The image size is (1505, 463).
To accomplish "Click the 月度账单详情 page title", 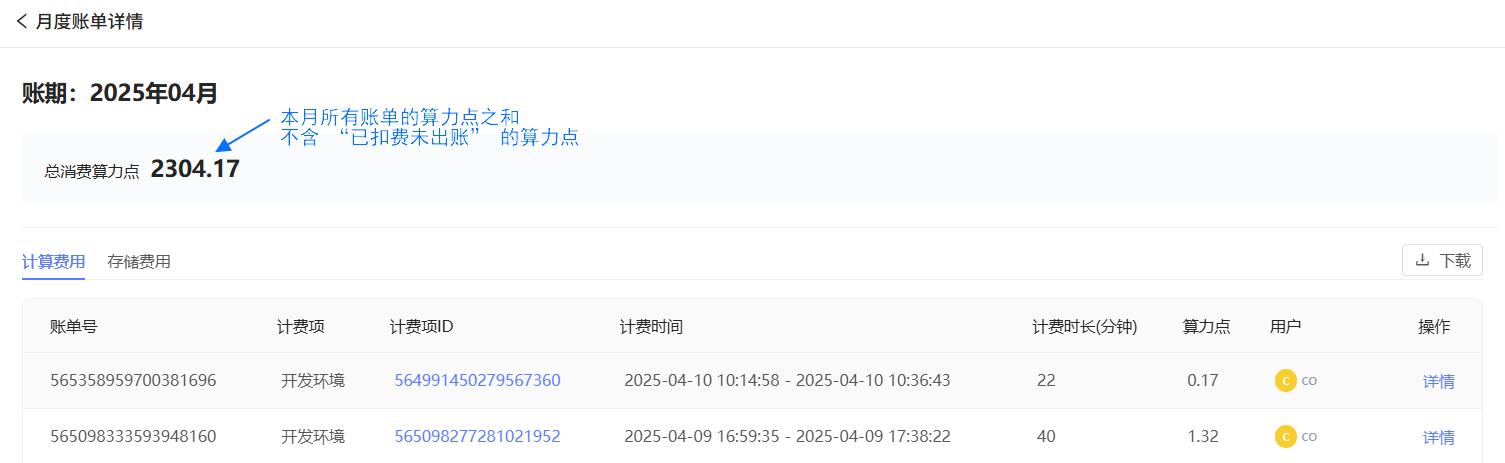I will pos(89,22).
